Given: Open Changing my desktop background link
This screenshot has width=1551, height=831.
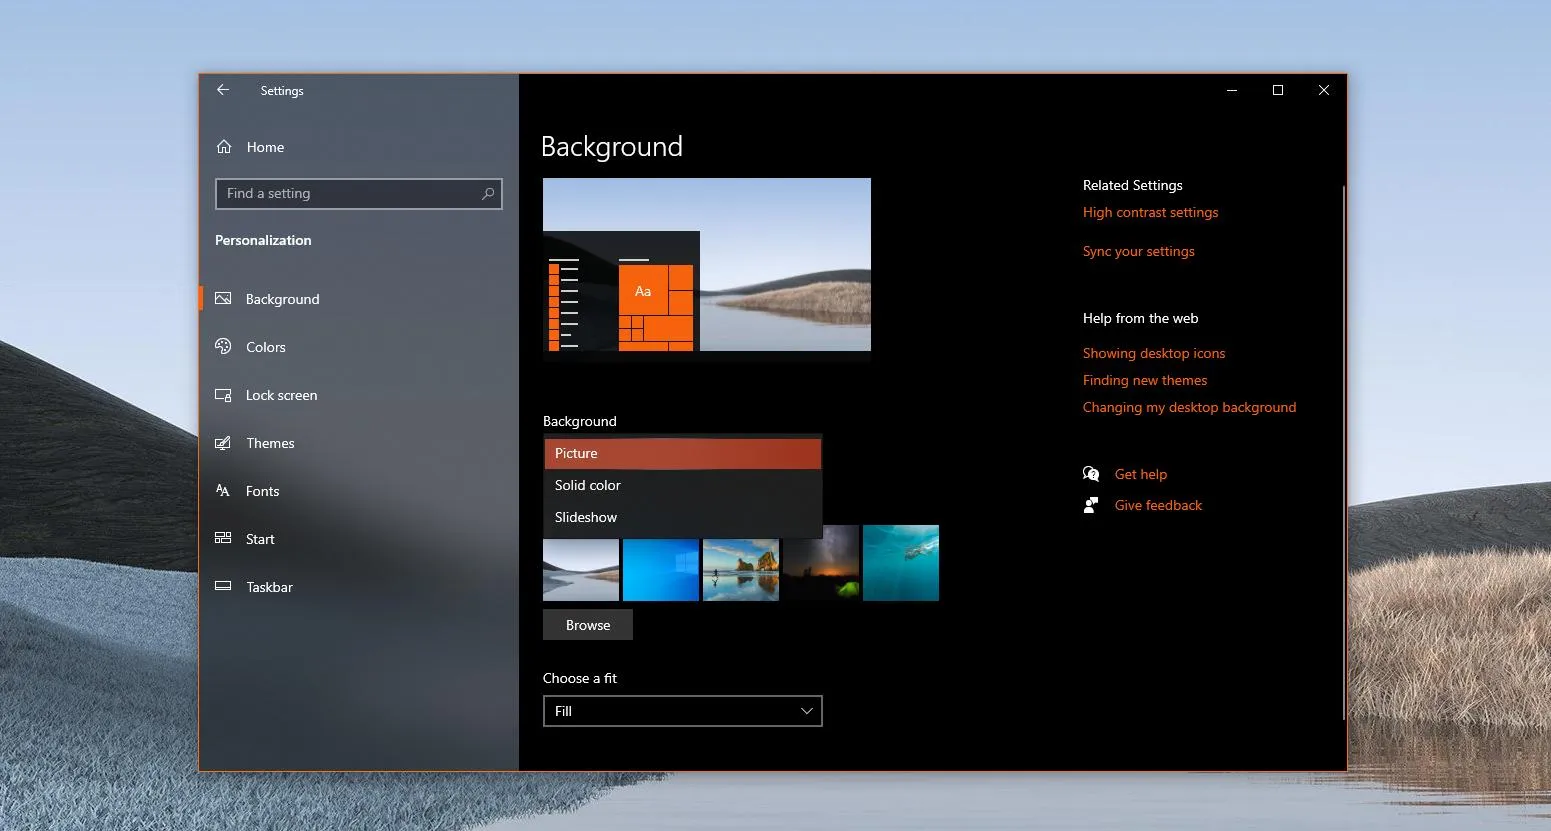Looking at the screenshot, I should pos(1189,407).
